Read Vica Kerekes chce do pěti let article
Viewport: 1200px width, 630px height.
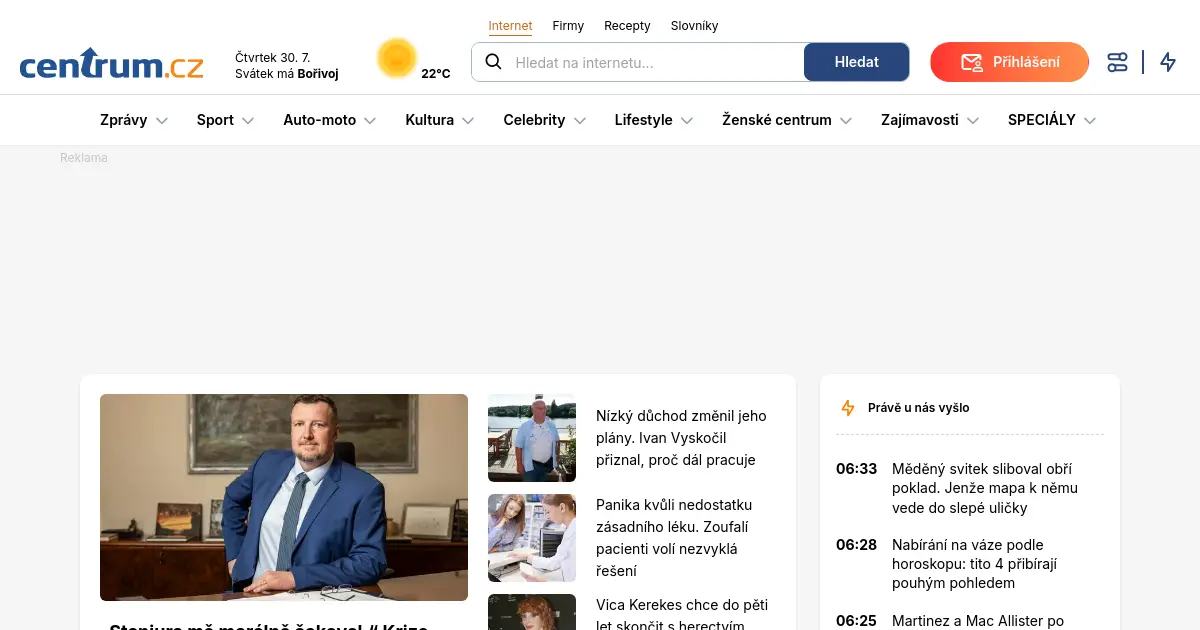(x=682, y=615)
